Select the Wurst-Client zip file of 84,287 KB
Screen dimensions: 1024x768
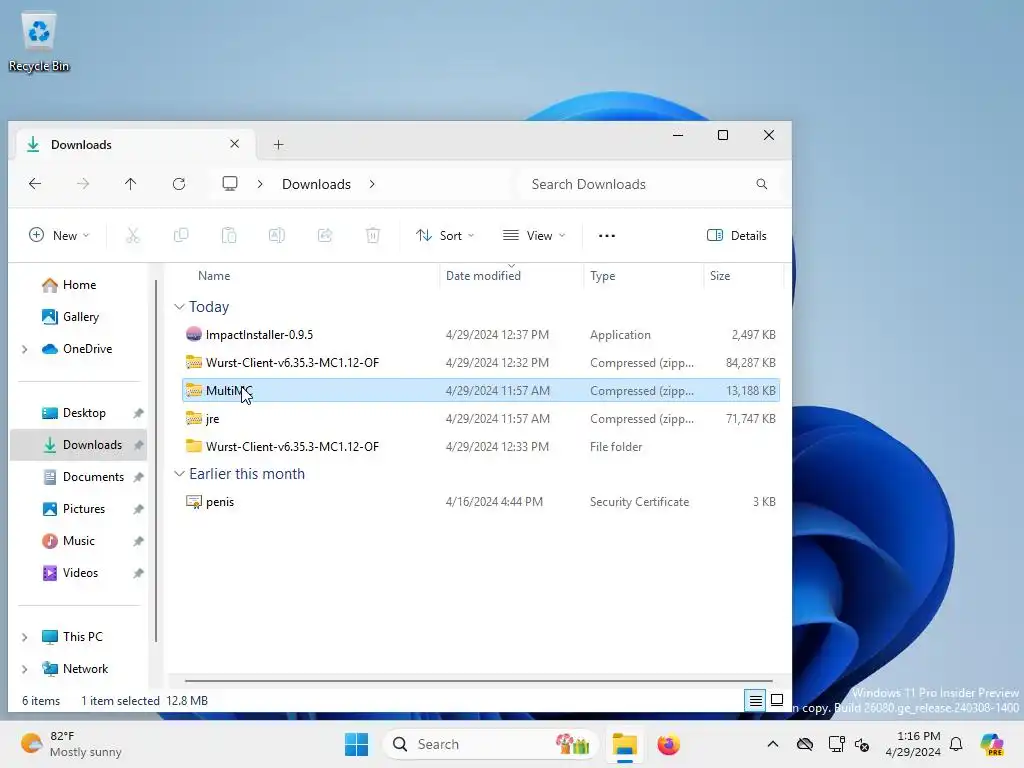pyautogui.click(x=481, y=362)
